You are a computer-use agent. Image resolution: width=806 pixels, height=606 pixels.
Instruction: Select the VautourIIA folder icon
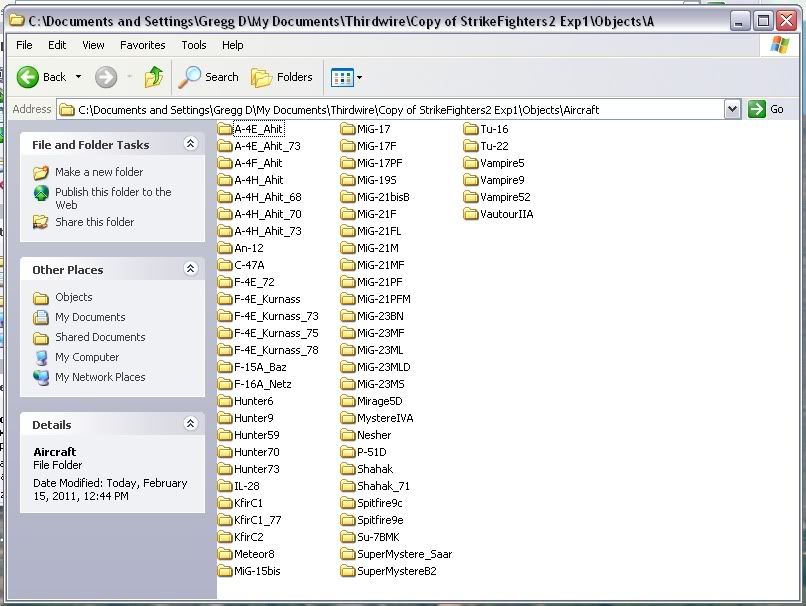tap(471, 214)
